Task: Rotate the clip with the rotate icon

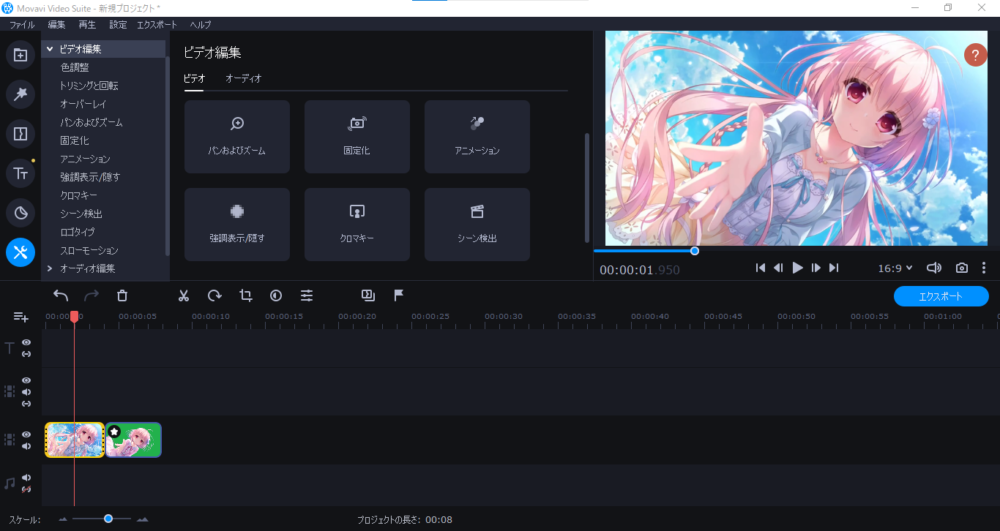Action: [x=214, y=295]
